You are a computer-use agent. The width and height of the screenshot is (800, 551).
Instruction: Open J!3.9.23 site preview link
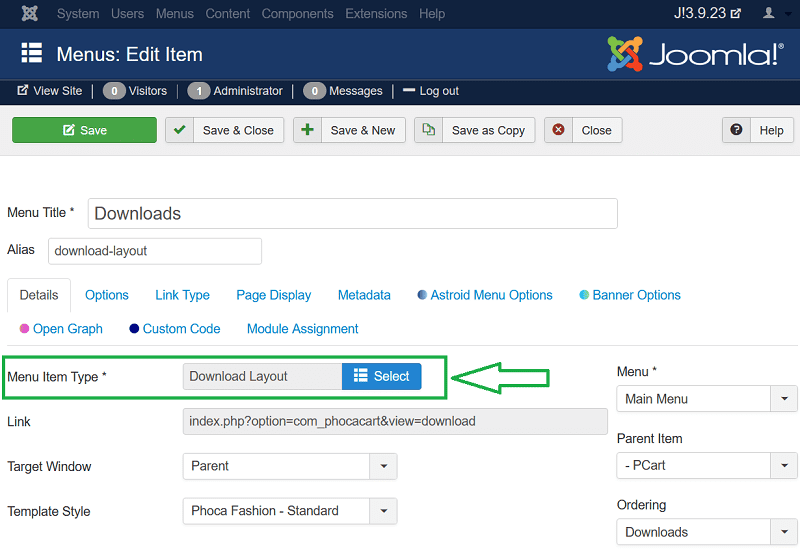coord(708,14)
